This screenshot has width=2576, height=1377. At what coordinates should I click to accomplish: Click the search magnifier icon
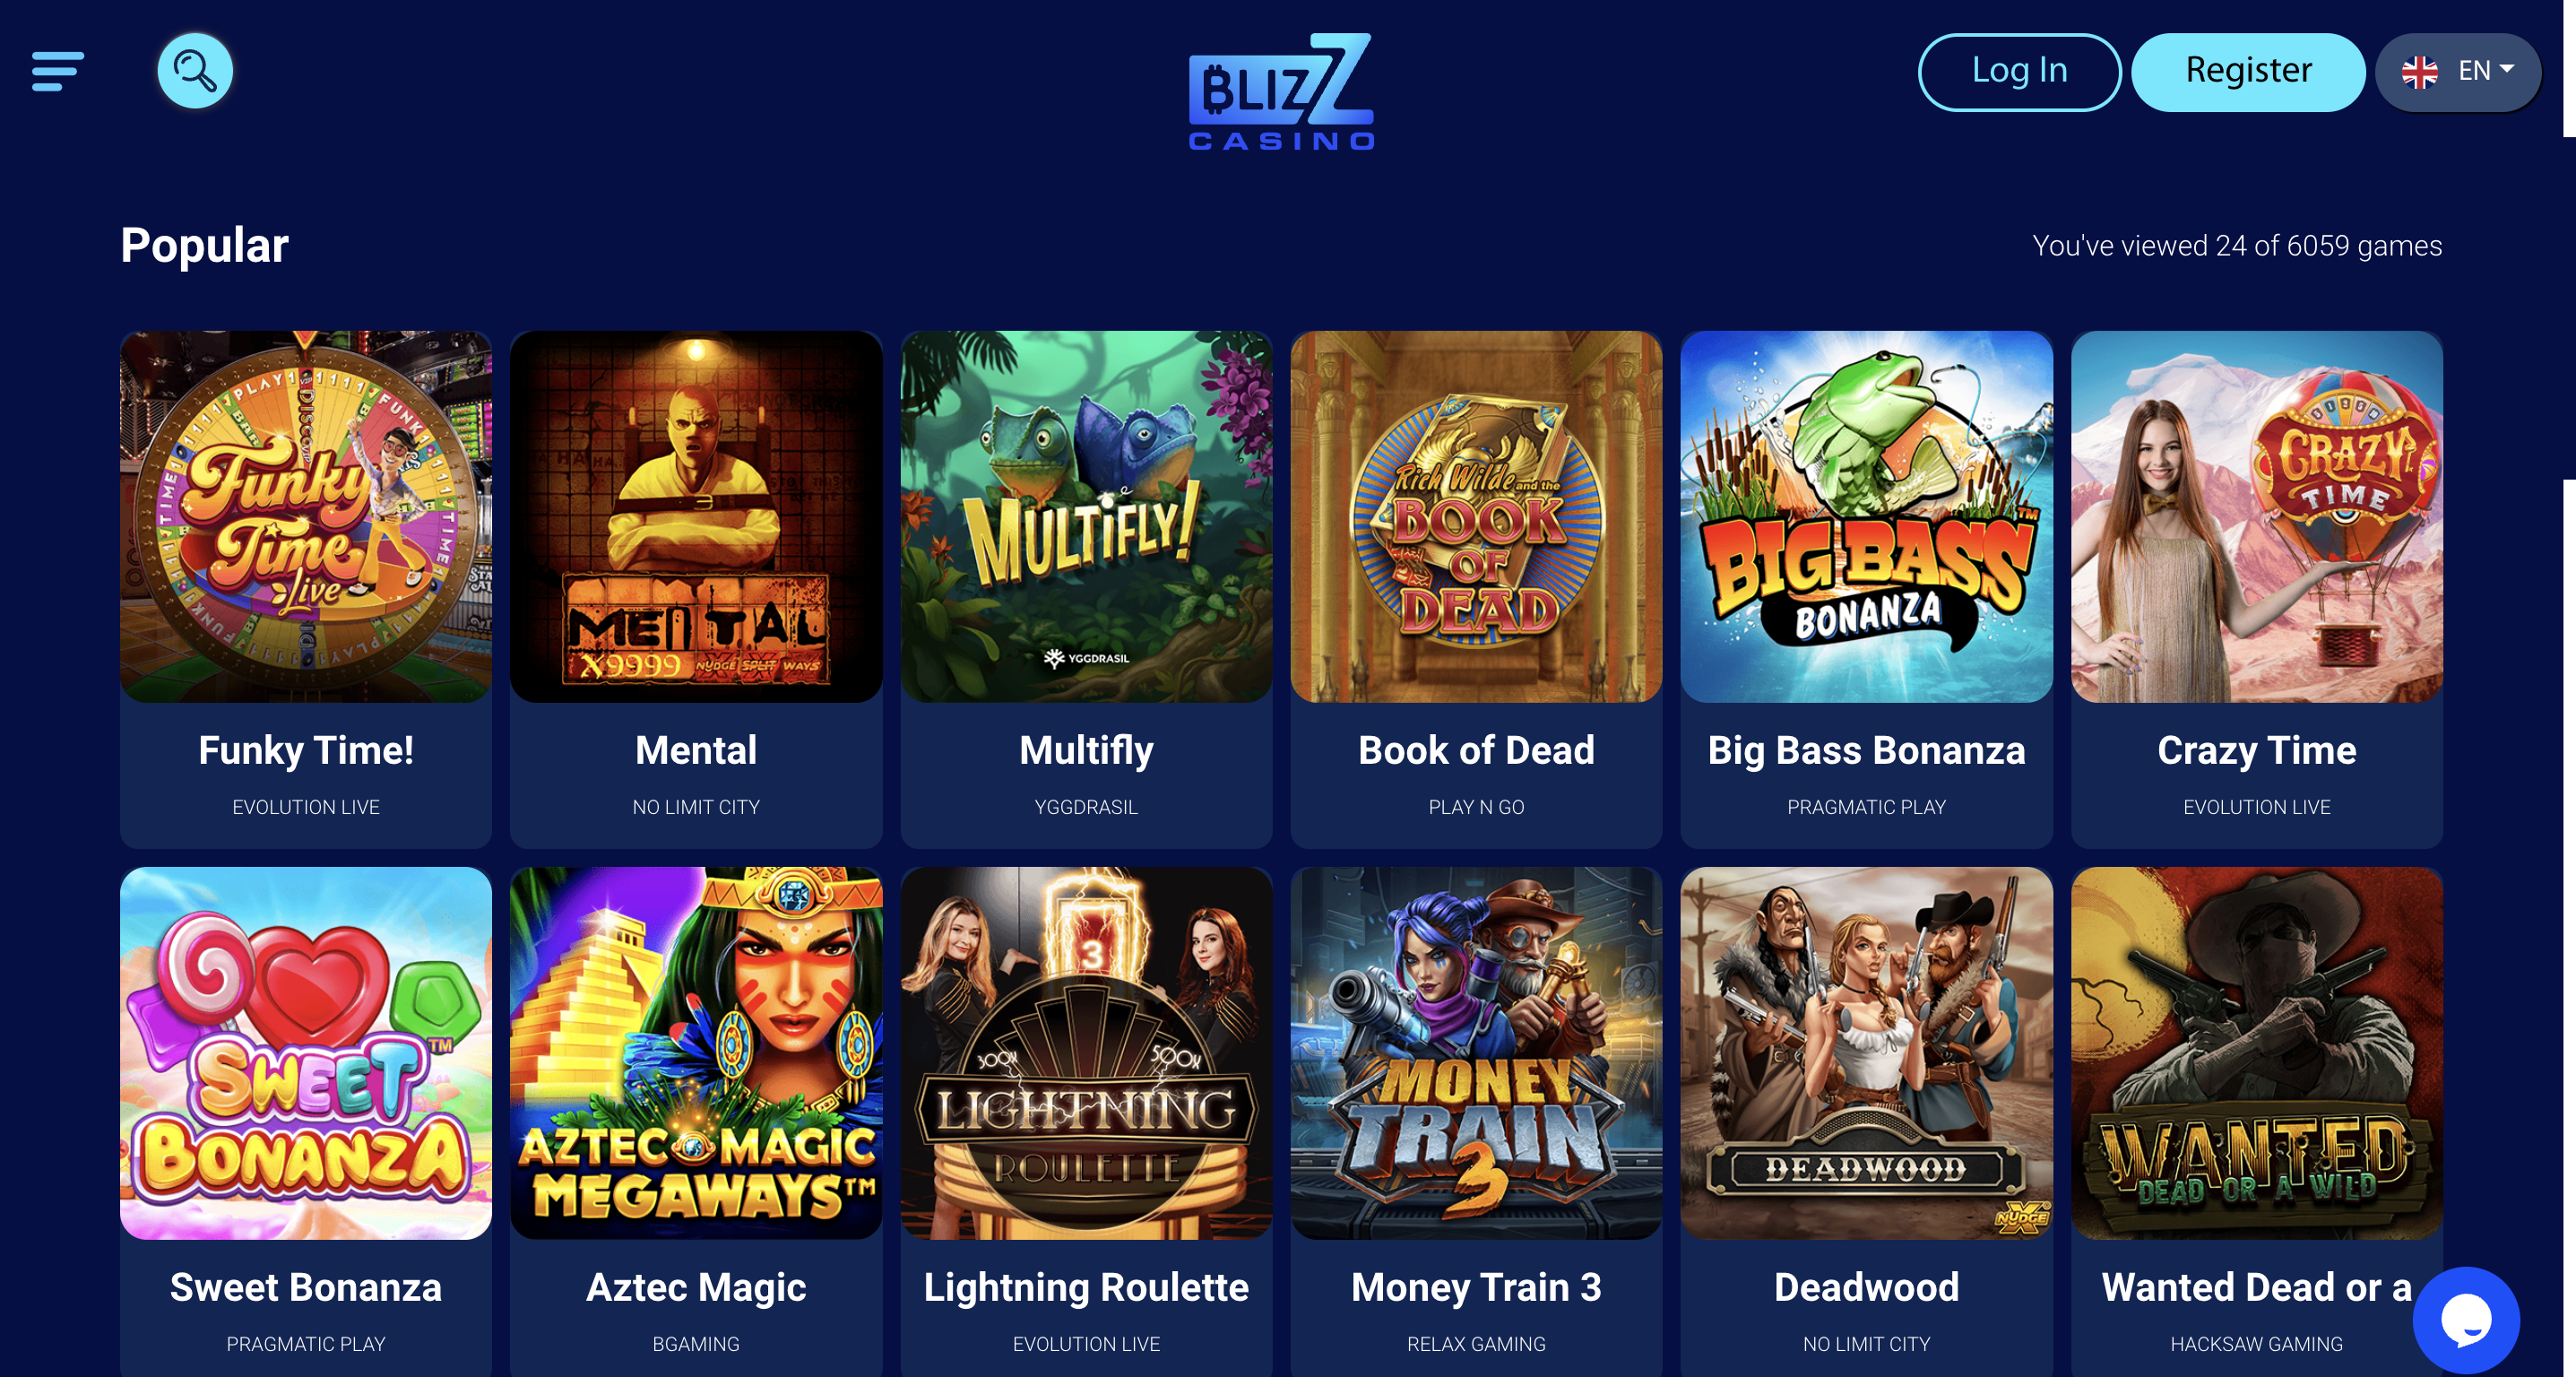pyautogui.click(x=195, y=71)
